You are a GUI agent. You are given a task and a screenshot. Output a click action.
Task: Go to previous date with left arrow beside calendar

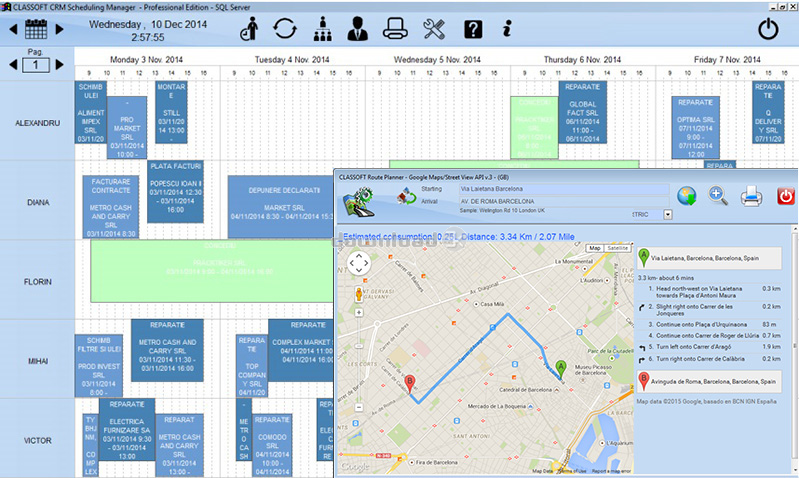pos(13,30)
